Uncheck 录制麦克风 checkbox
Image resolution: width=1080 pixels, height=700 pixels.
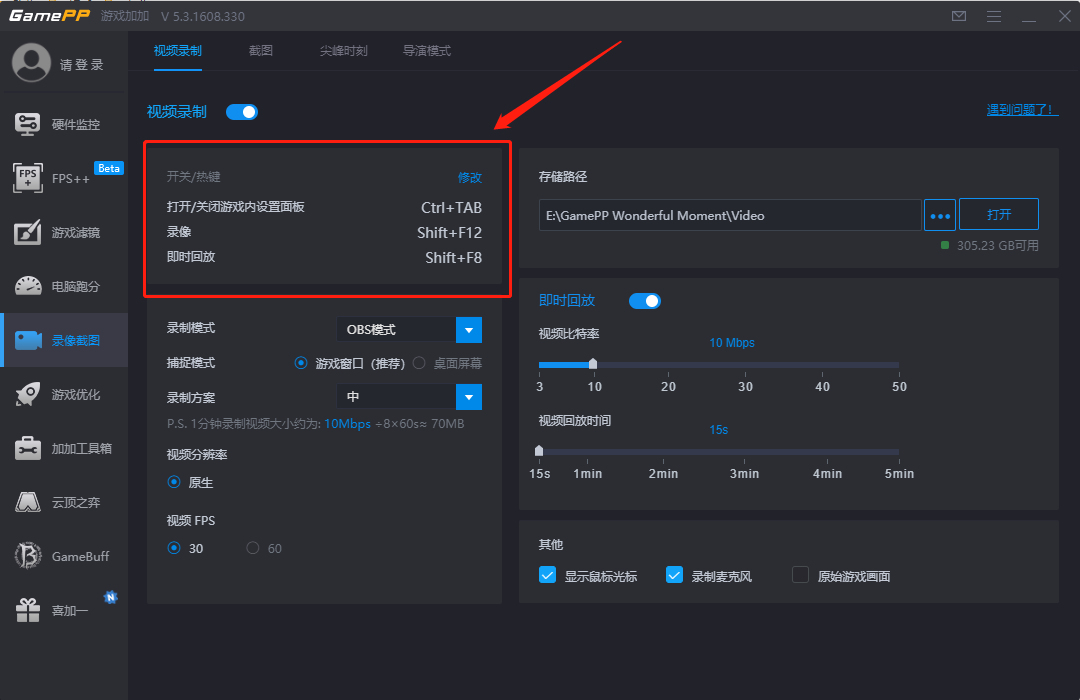coord(674,575)
